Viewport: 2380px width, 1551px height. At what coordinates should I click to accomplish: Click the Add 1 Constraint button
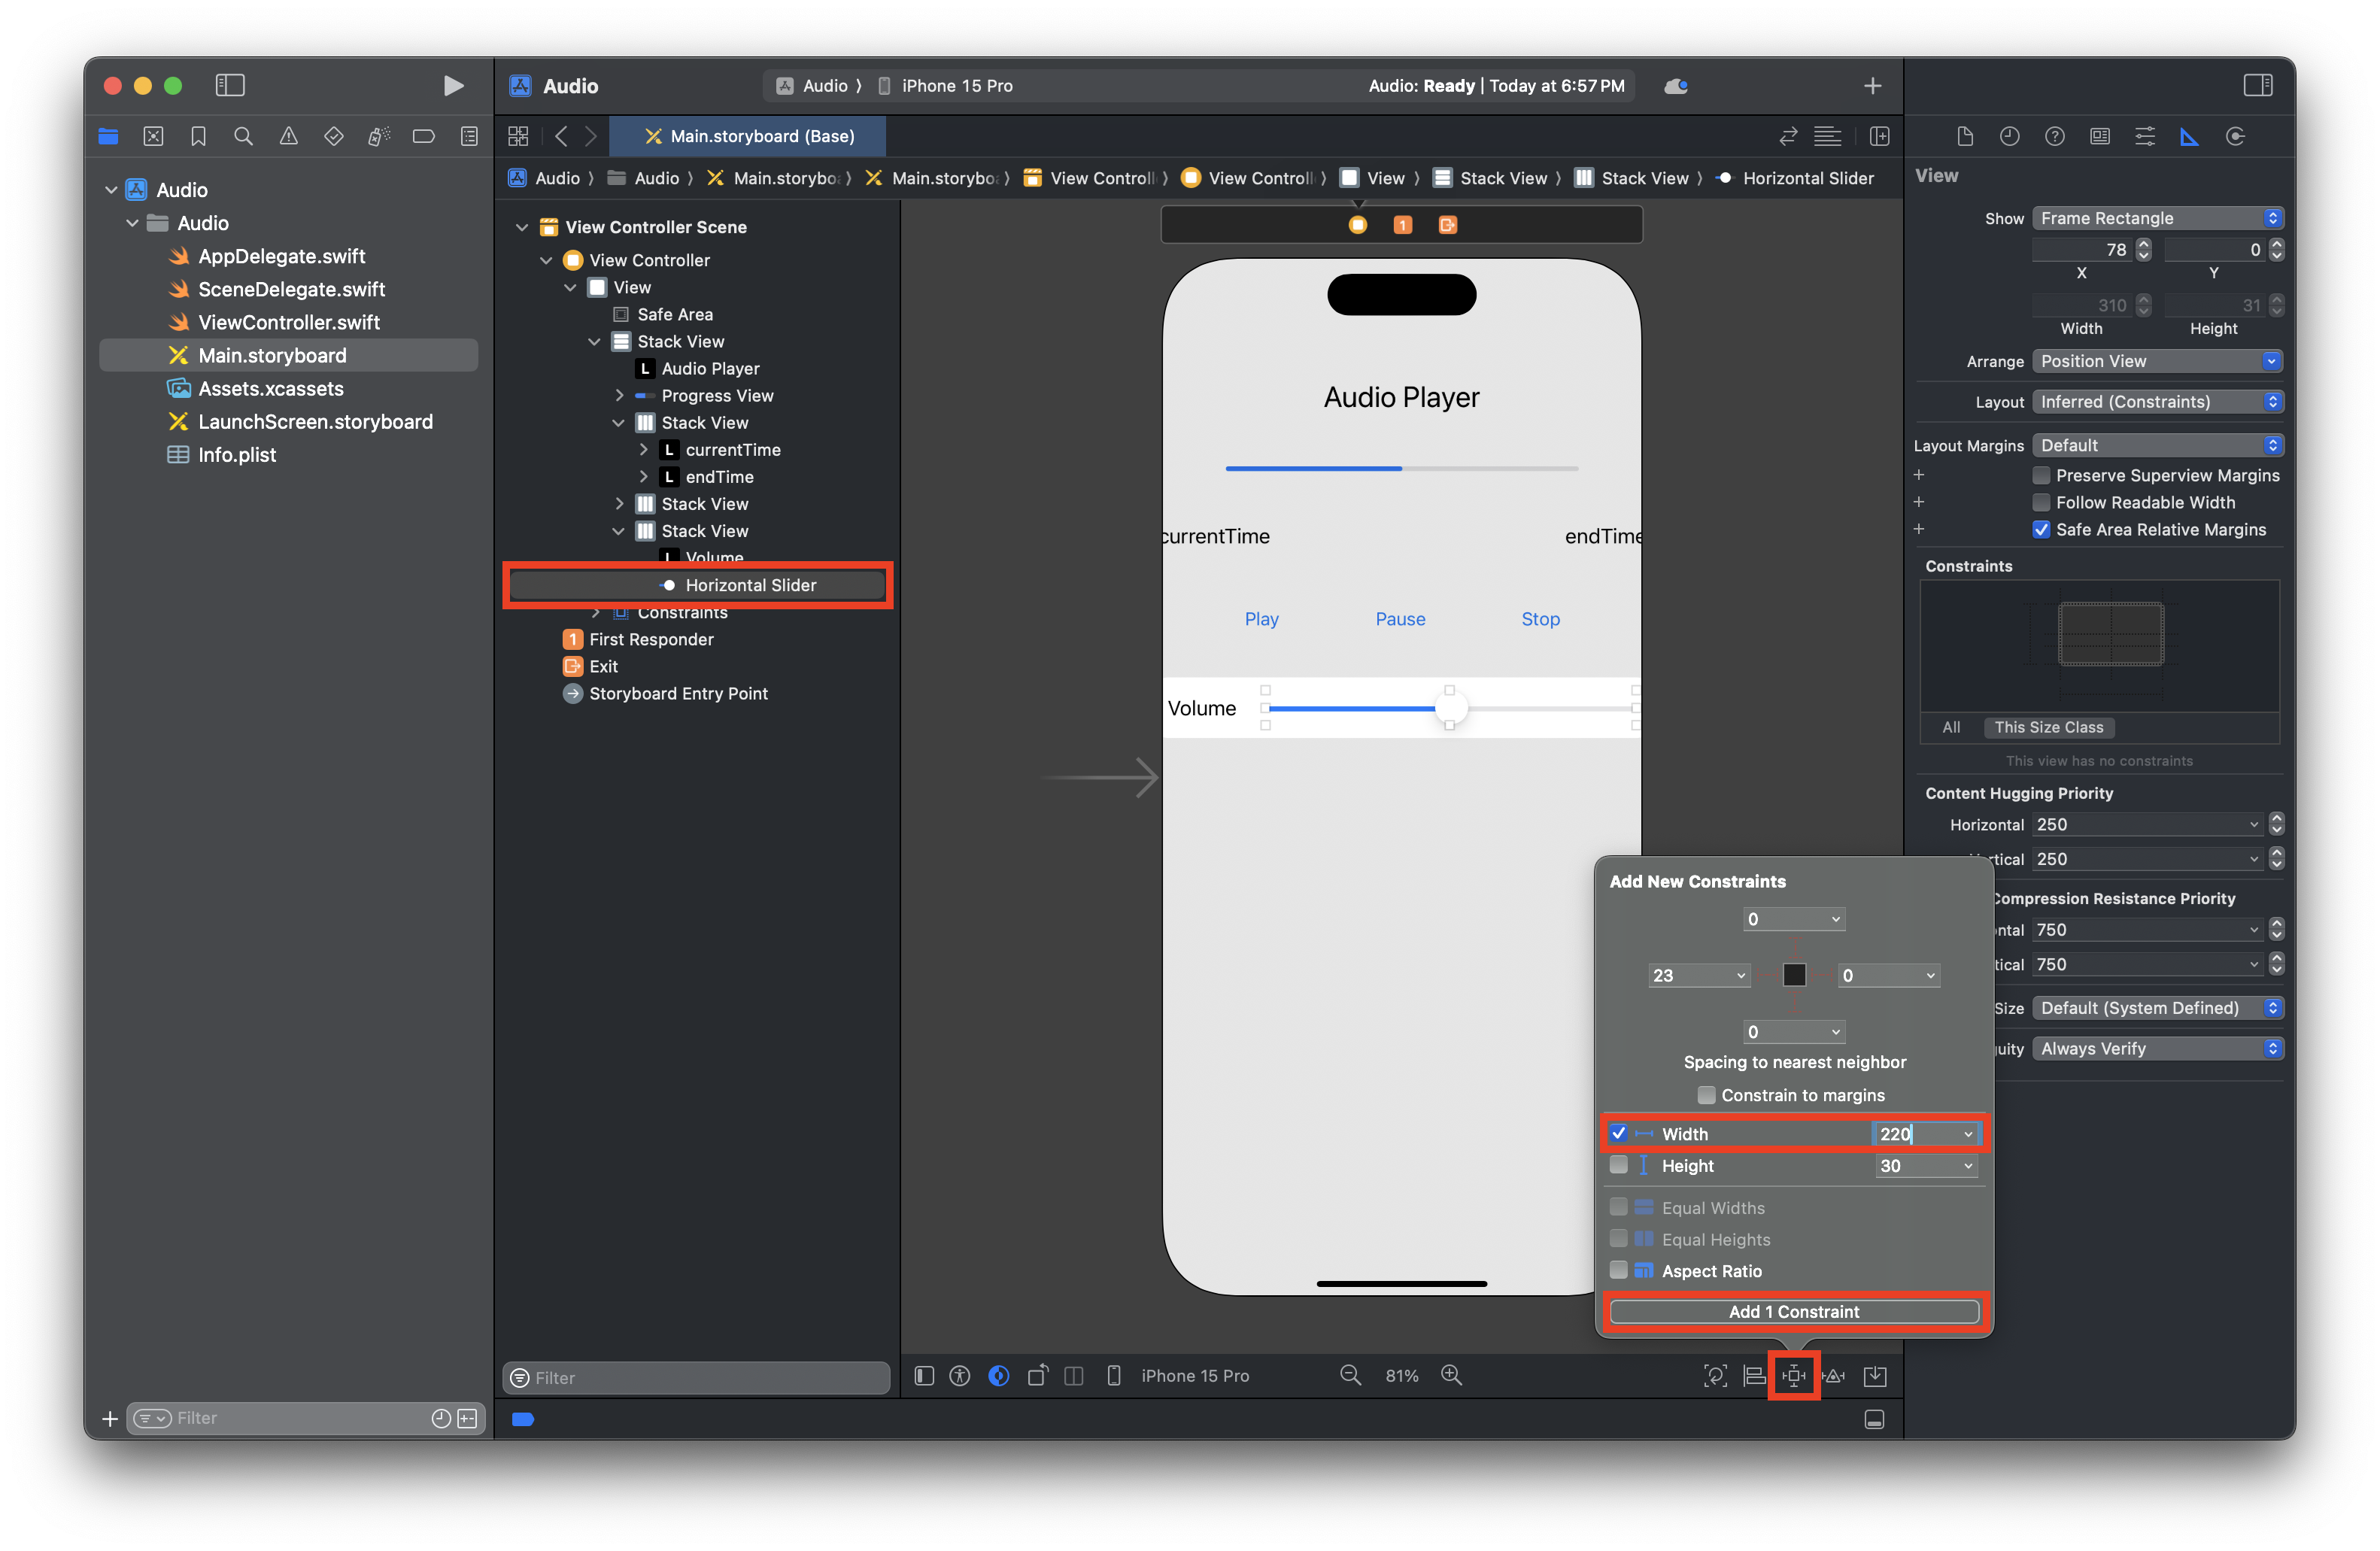point(1794,1311)
